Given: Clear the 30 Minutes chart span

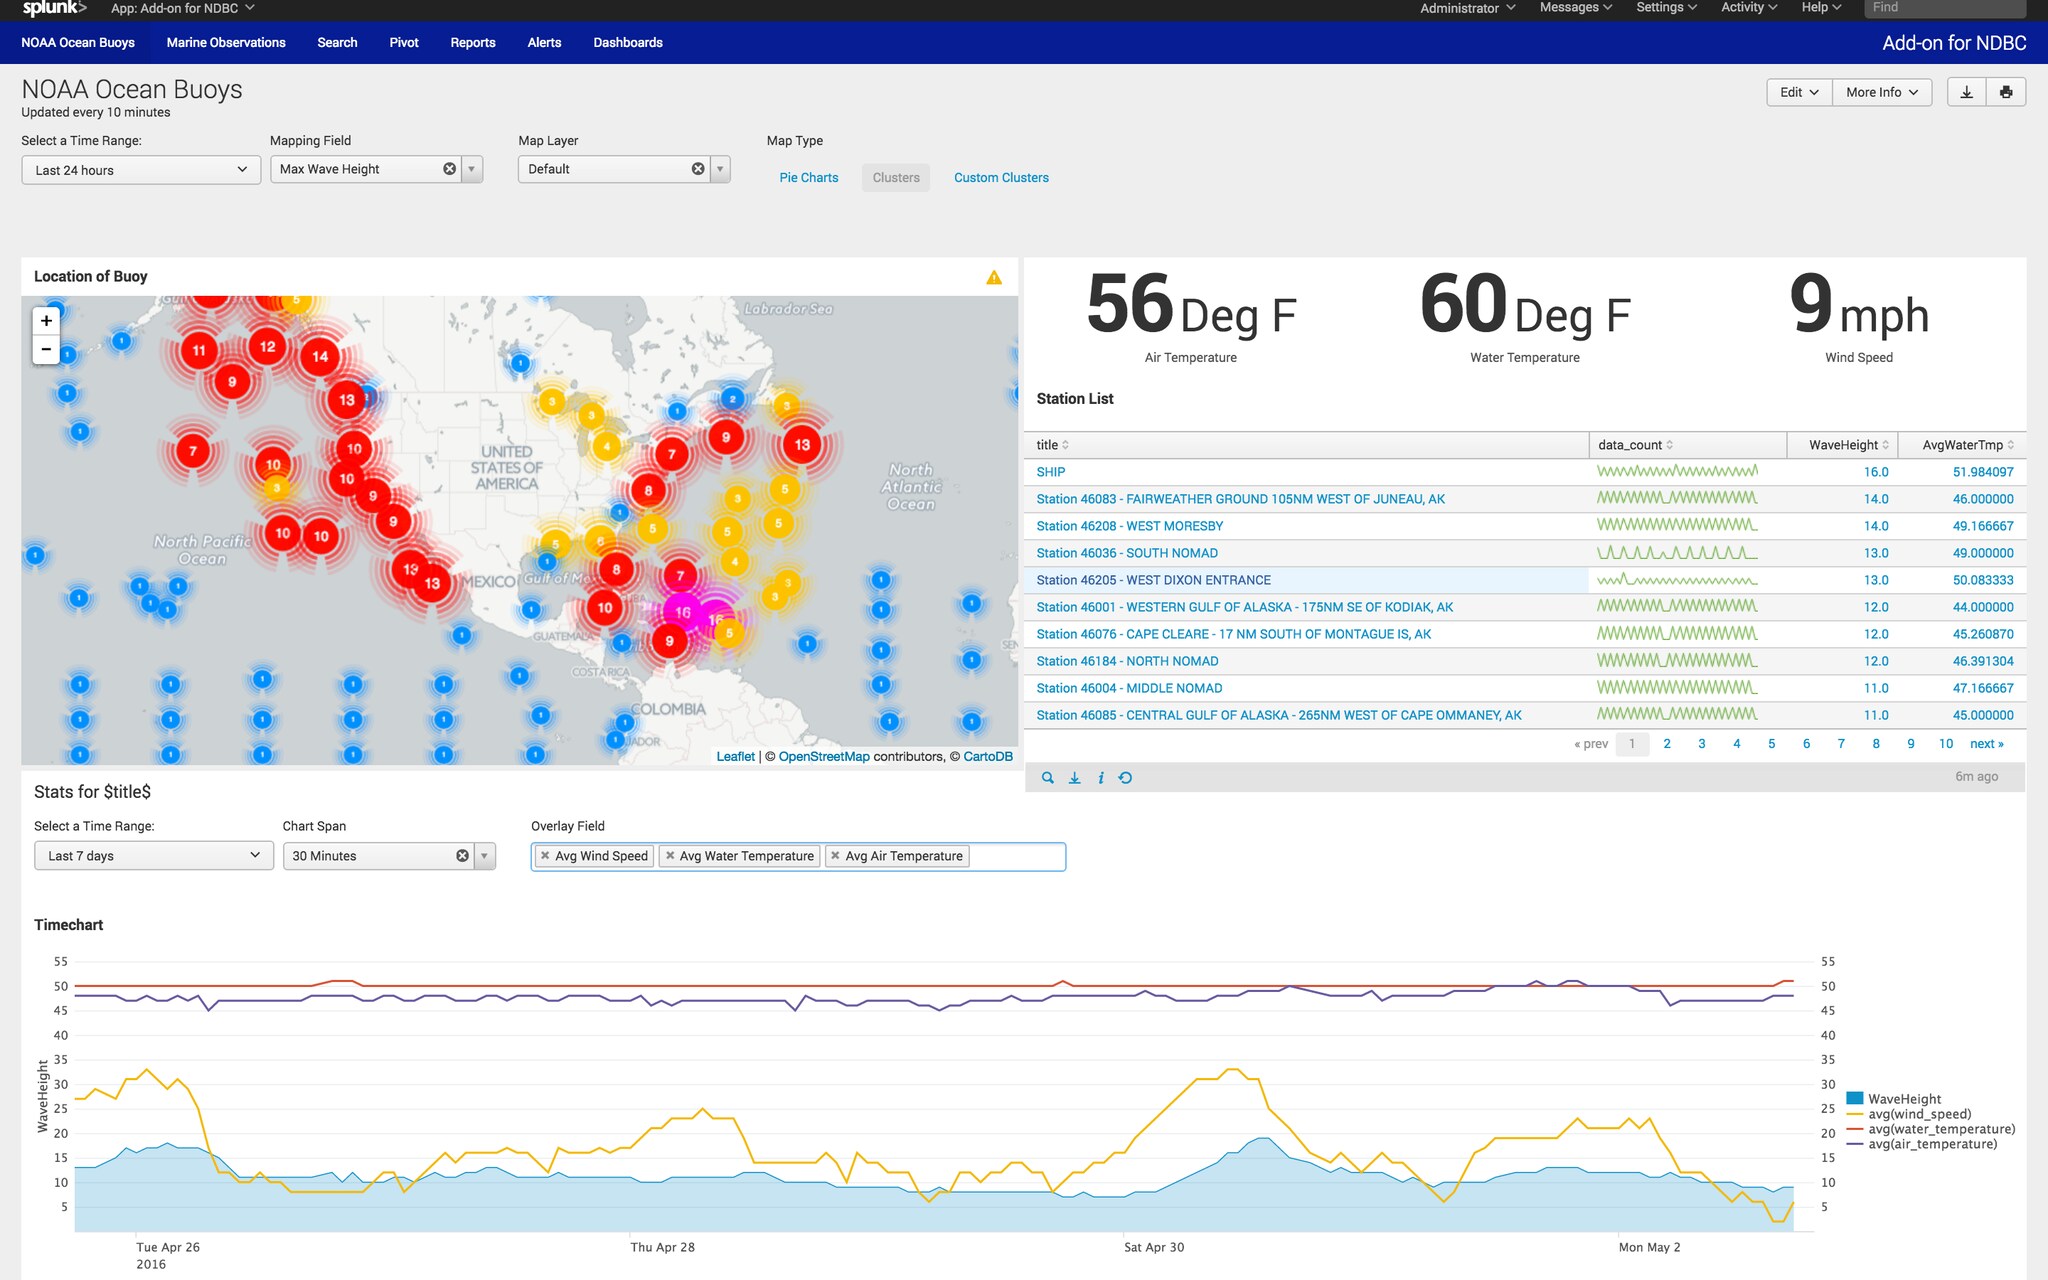Looking at the screenshot, I should pyautogui.click(x=462, y=856).
